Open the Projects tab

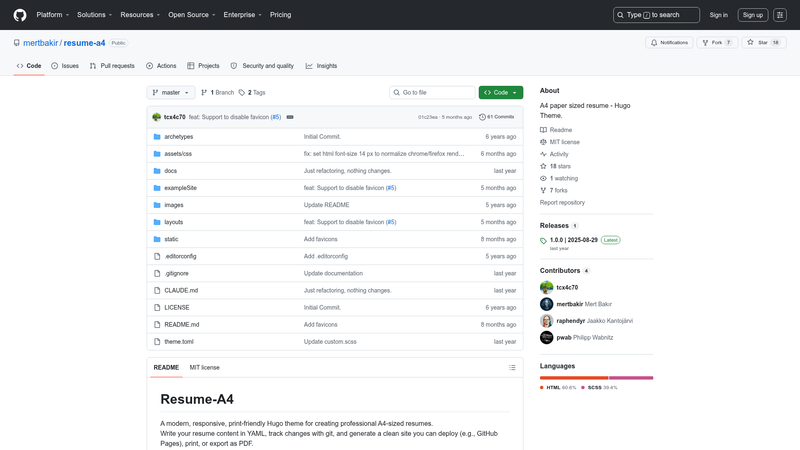(x=203, y=66)
